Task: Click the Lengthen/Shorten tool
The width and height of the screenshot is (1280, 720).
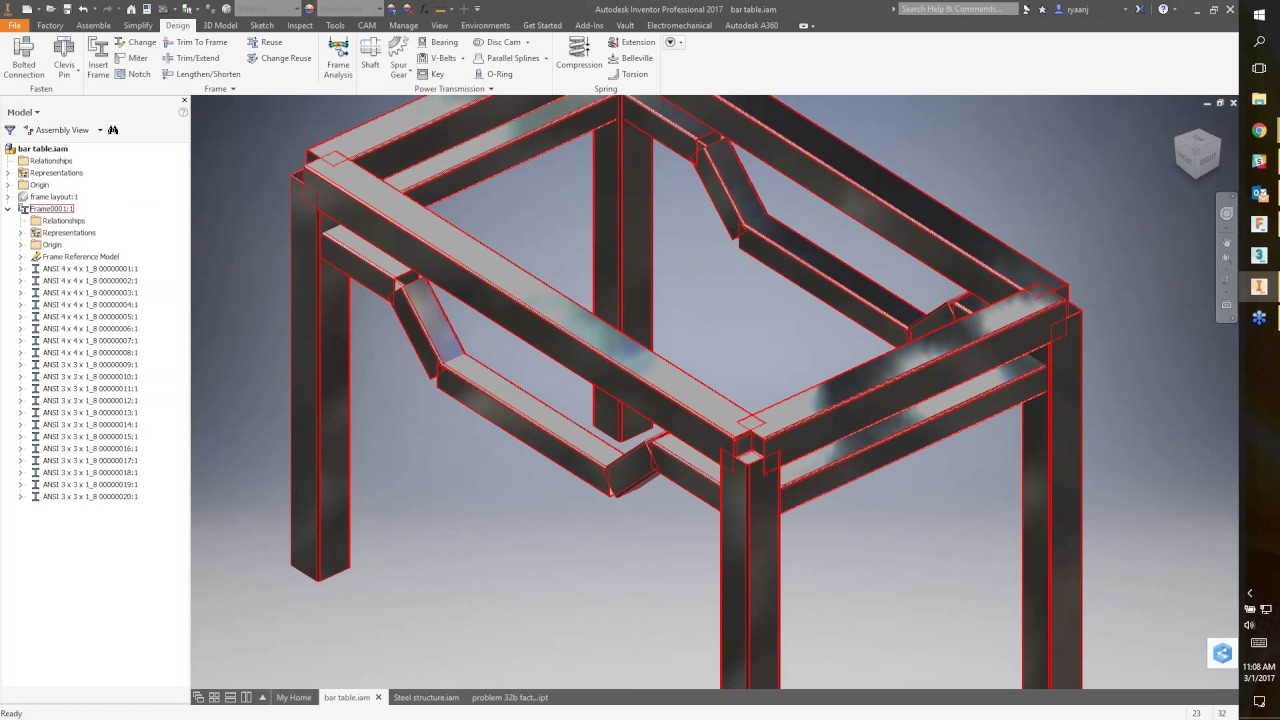Action: pos(201,74)
